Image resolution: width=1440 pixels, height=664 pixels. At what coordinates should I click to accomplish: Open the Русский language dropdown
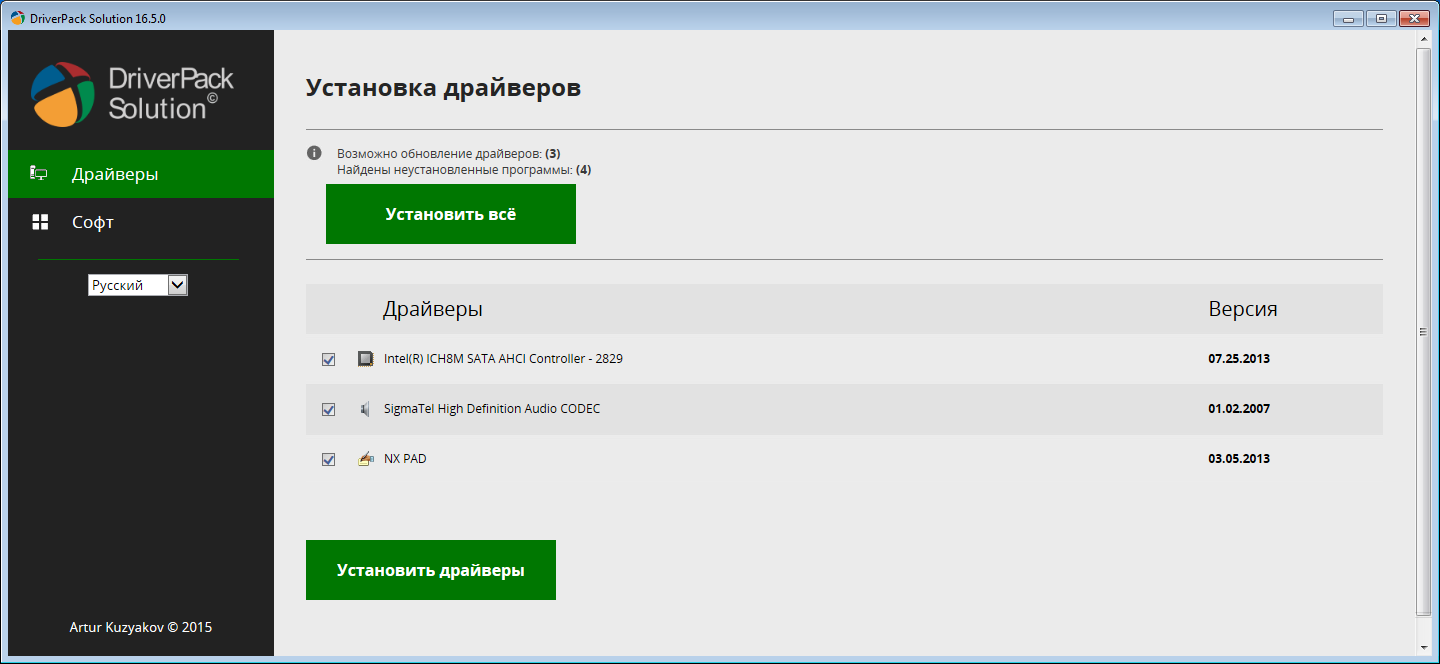tap(138, 285)
